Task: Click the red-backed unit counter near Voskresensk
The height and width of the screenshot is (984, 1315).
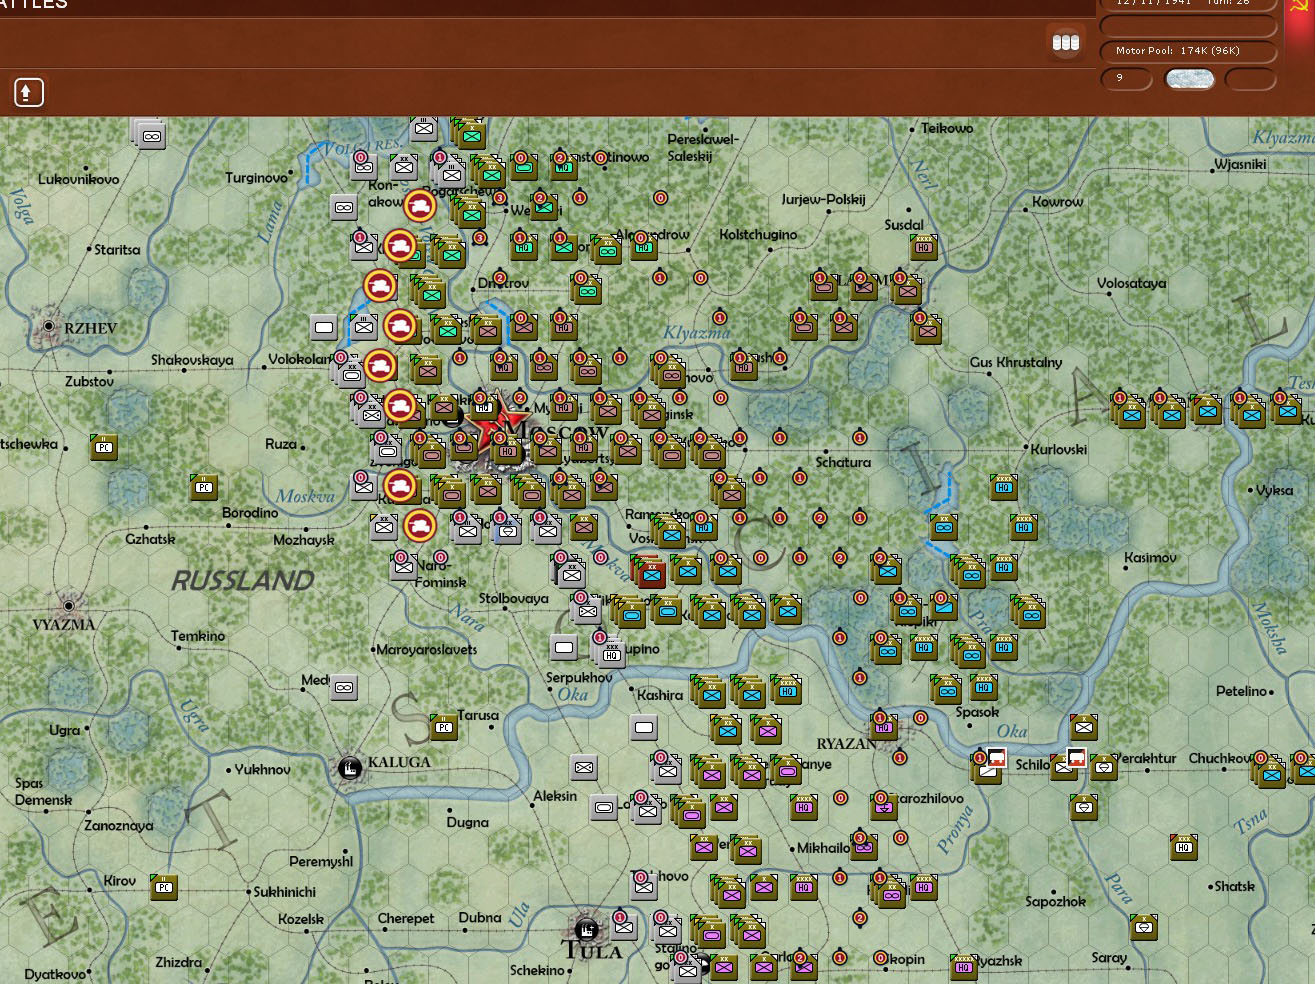Action: (x=651, y=572)
